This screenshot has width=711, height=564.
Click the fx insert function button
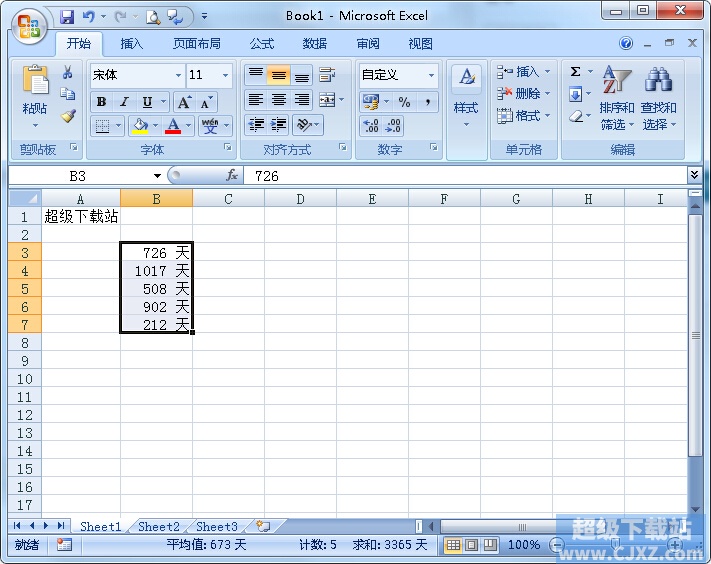[x=232, y=175]
